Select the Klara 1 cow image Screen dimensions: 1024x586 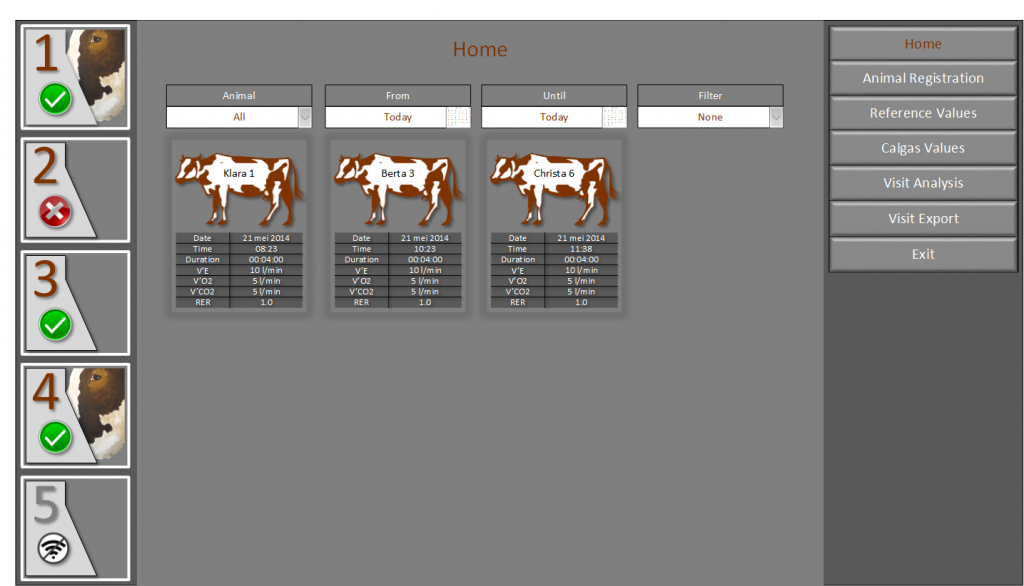click(239, 185)
